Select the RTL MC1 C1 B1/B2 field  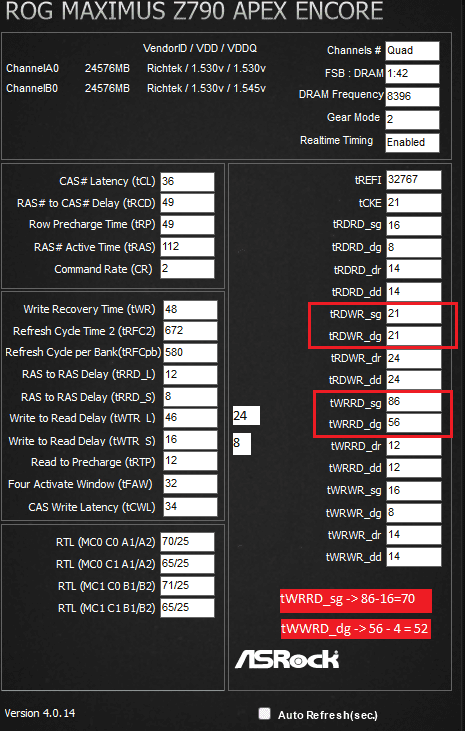[x=187, y=608]
